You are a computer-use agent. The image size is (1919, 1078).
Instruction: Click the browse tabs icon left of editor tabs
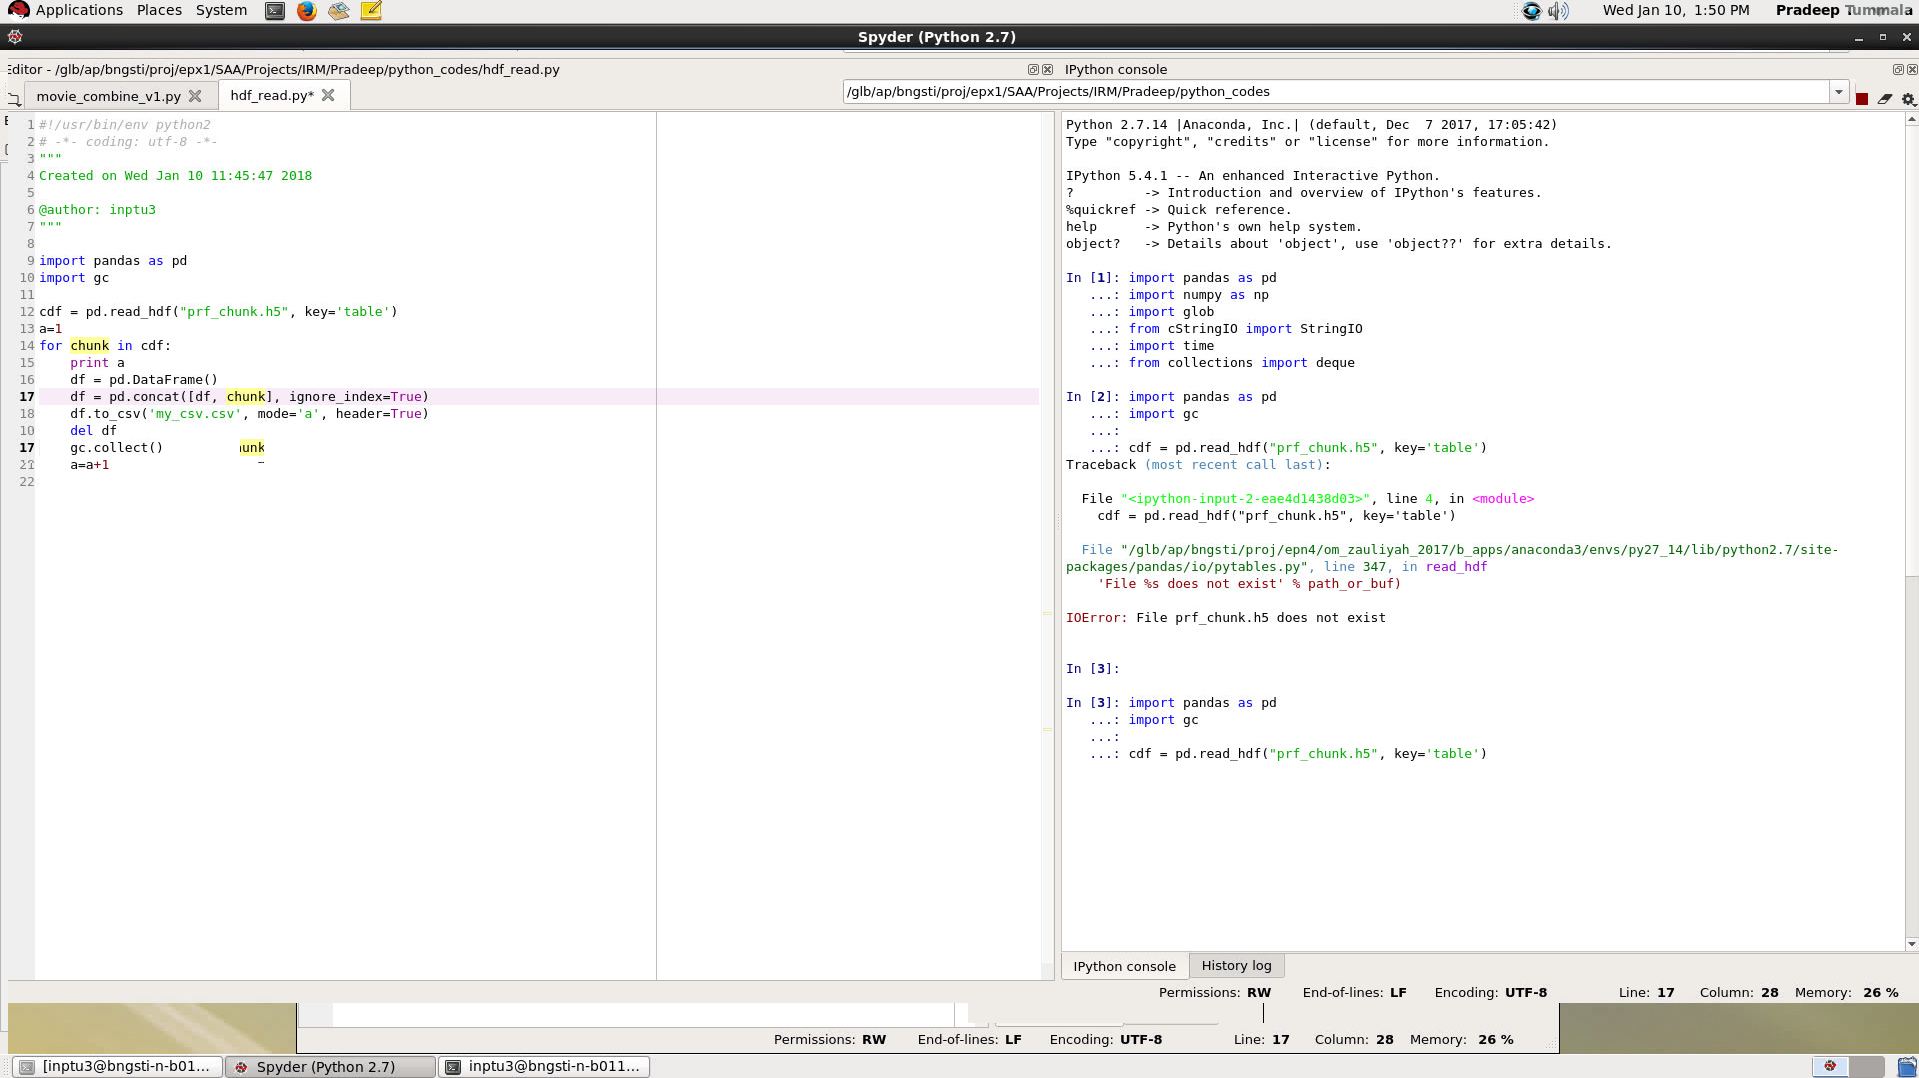(x=14, y=97)
